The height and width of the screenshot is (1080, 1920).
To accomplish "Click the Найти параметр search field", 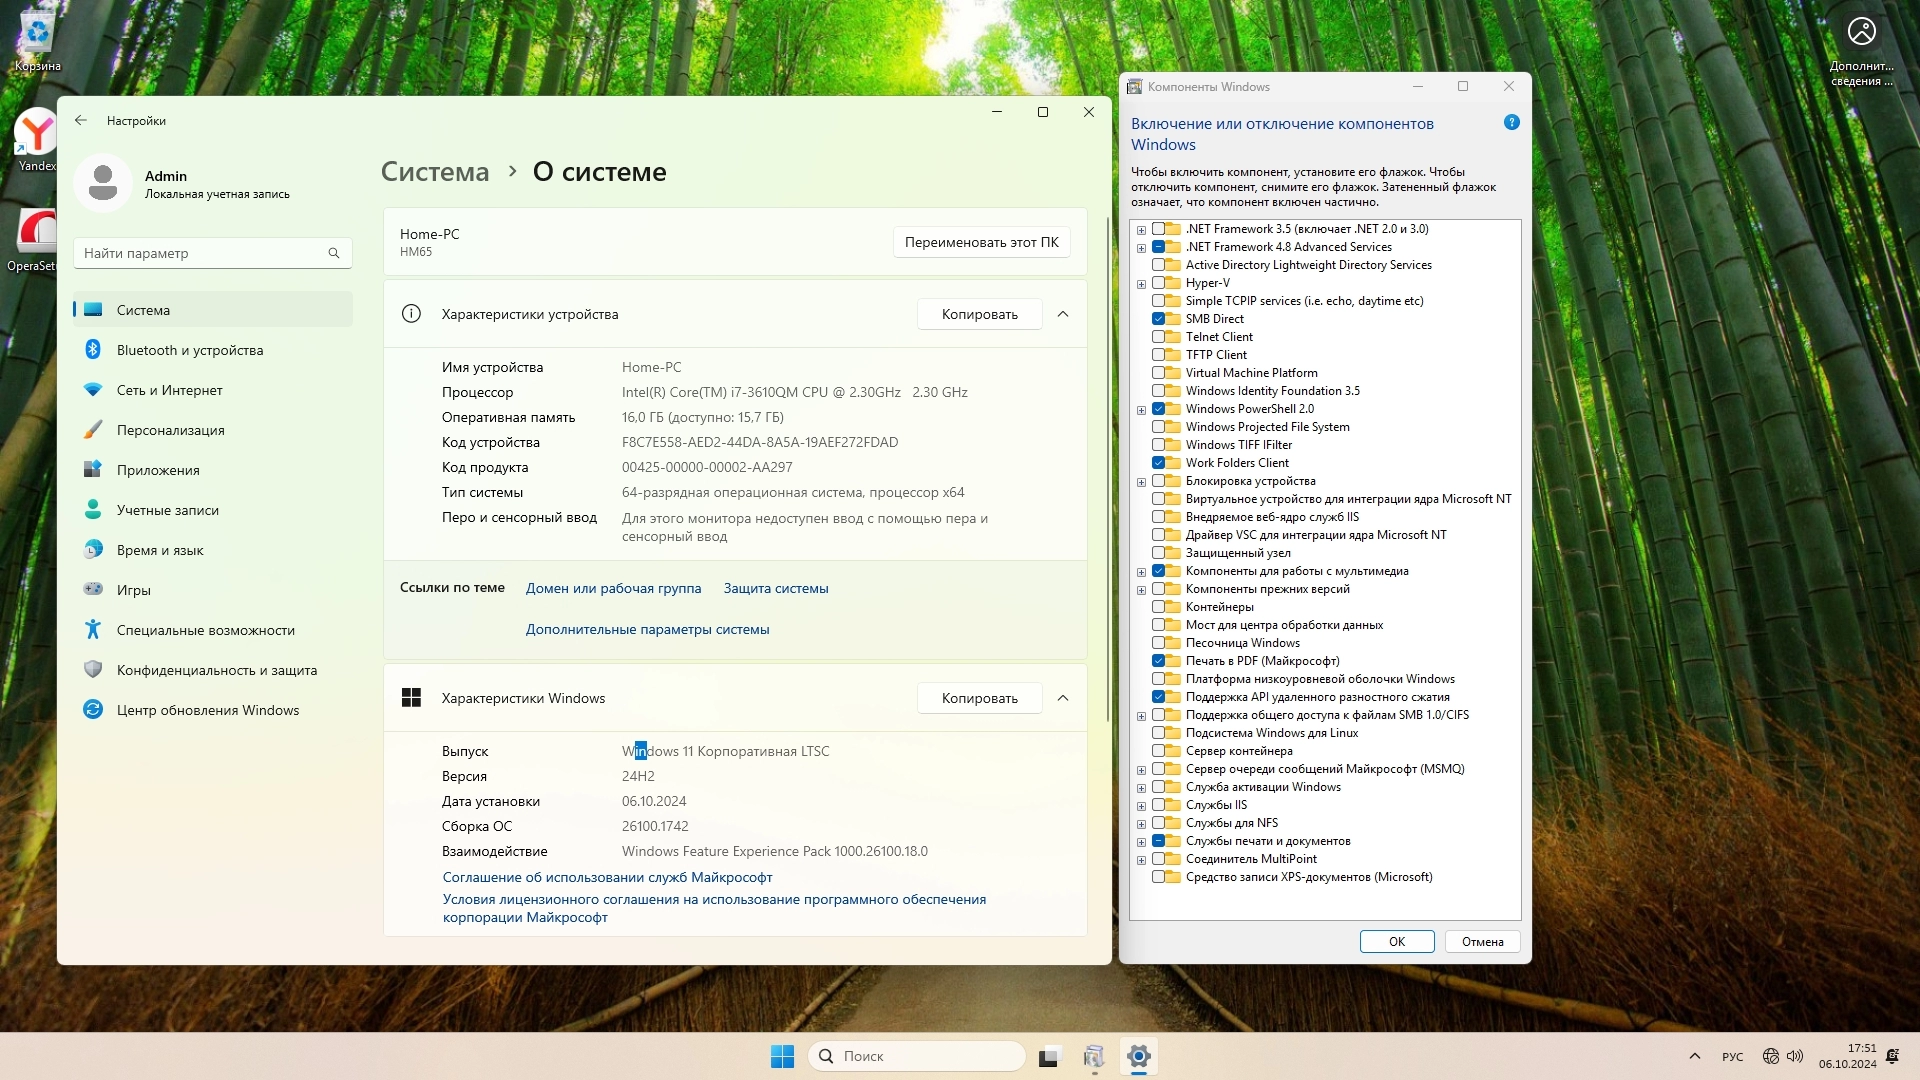I will (x=200, y=253).
